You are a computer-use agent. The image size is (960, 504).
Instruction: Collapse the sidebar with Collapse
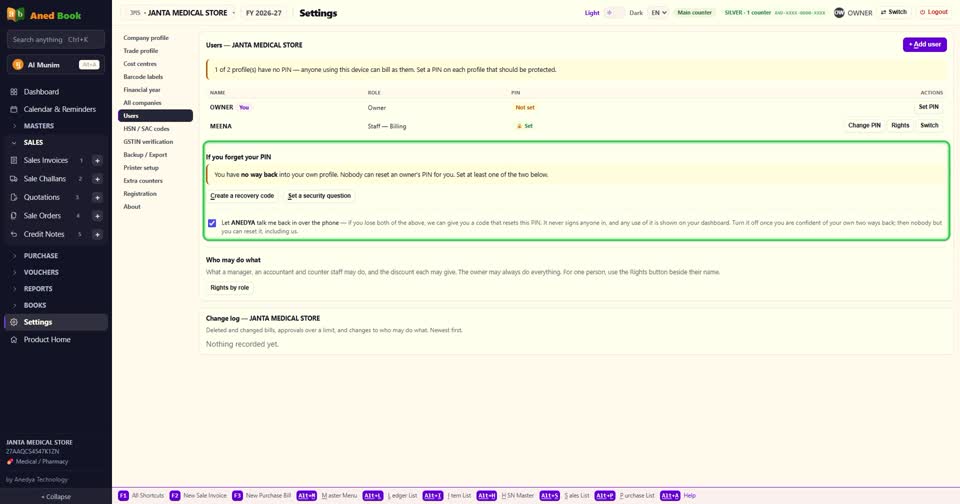click(56, 497)
